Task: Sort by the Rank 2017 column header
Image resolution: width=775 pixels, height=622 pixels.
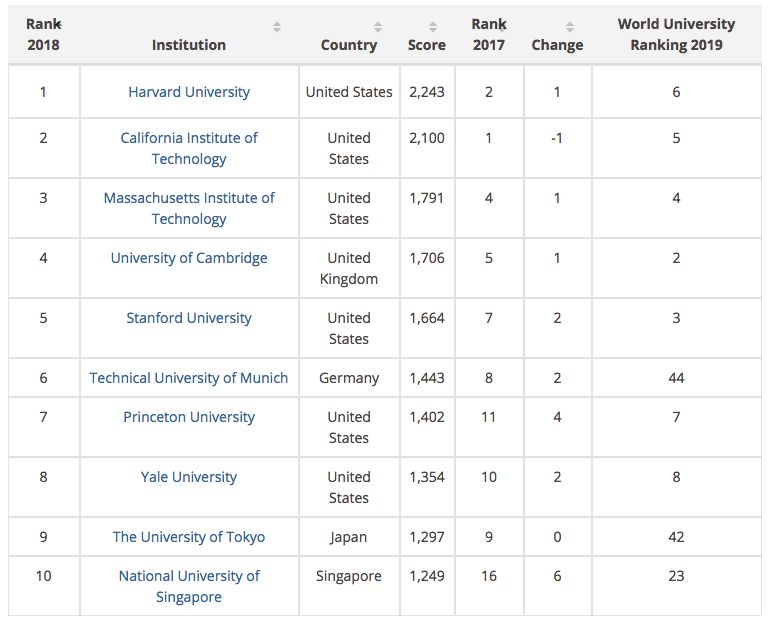Action: pos(489,35)
